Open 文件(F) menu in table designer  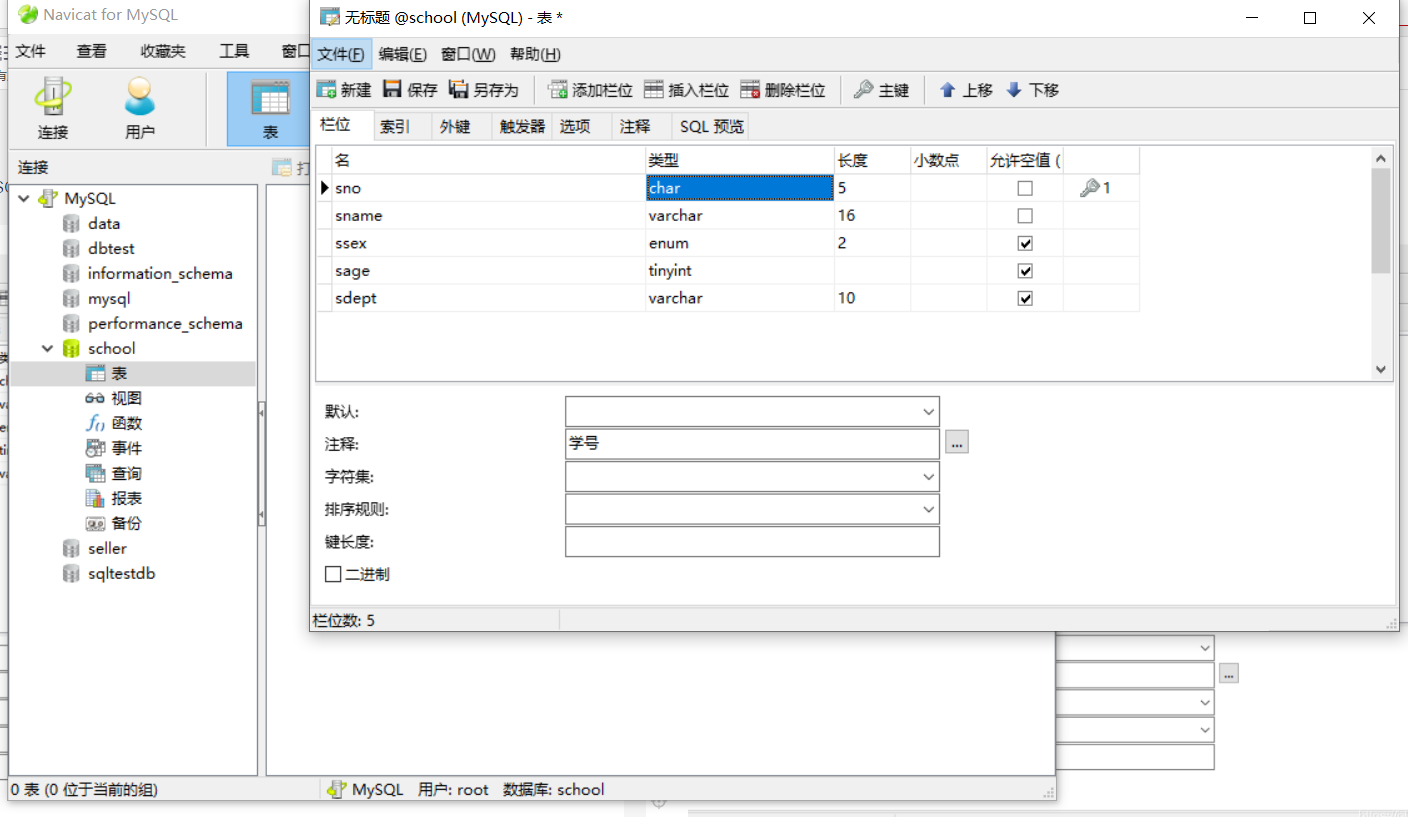pyautogui.click(x=341, y=54)
